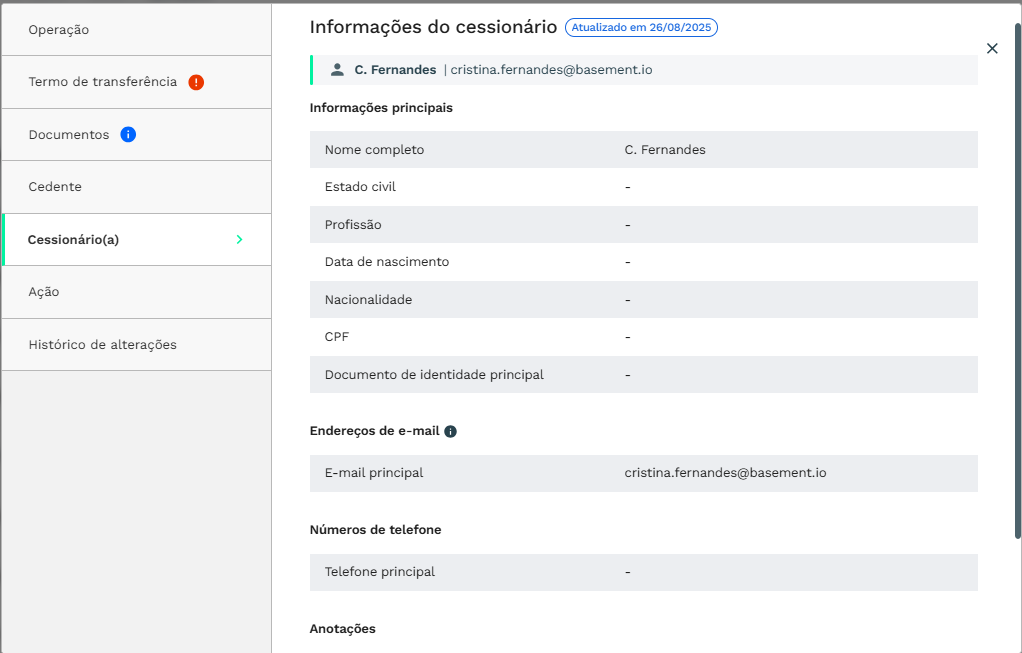
Task: Click the cristina.fernandes@basement.io header email
Action: [551, 70]
